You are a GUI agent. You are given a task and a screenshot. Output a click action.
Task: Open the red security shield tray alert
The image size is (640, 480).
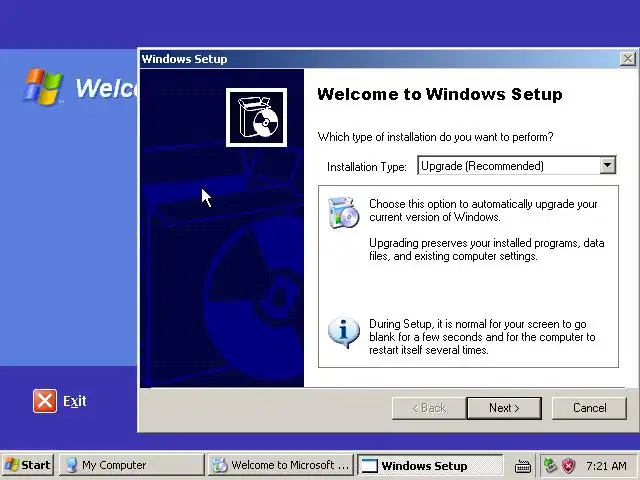click(568, 465)
